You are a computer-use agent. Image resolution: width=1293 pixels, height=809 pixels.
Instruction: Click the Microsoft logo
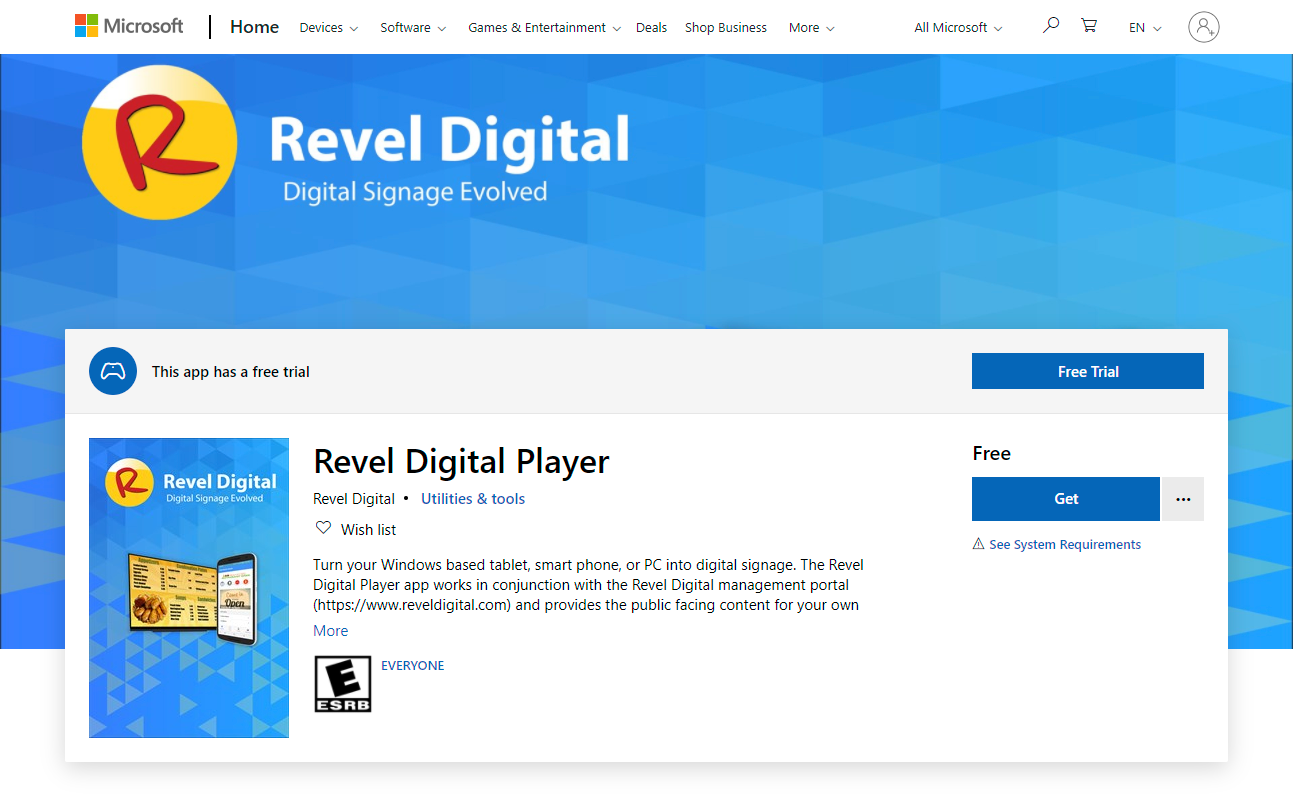(x=129, y=26)
